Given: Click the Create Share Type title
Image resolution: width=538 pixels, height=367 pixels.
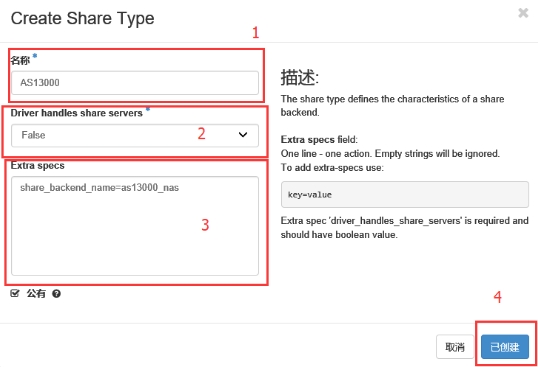Looking at the screenshot, I should click(82, 19).
